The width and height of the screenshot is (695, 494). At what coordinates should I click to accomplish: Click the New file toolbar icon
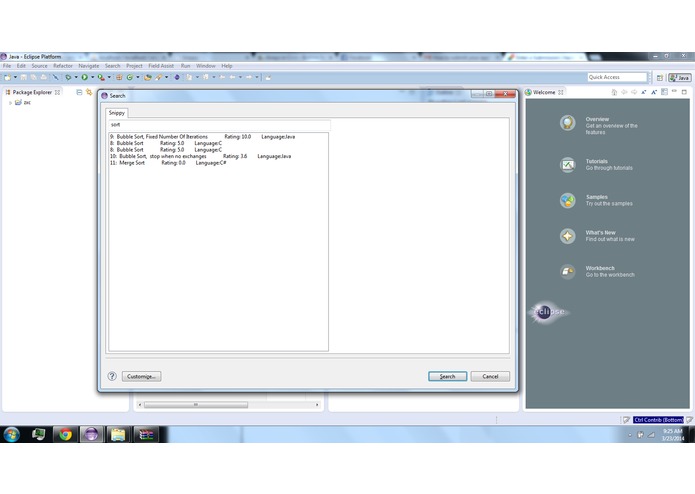click(x=8, y=77)
